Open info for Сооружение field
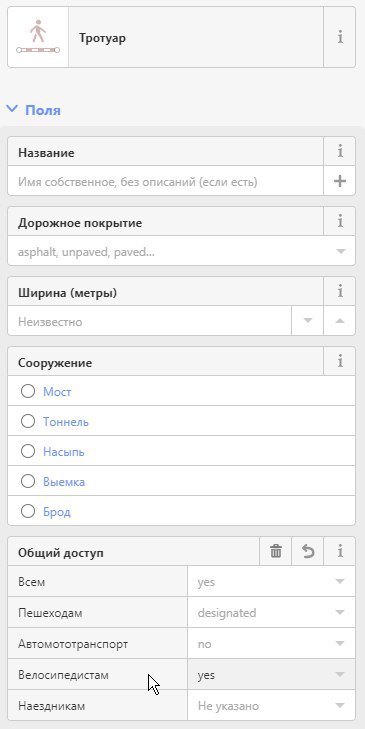 [340, 361]
